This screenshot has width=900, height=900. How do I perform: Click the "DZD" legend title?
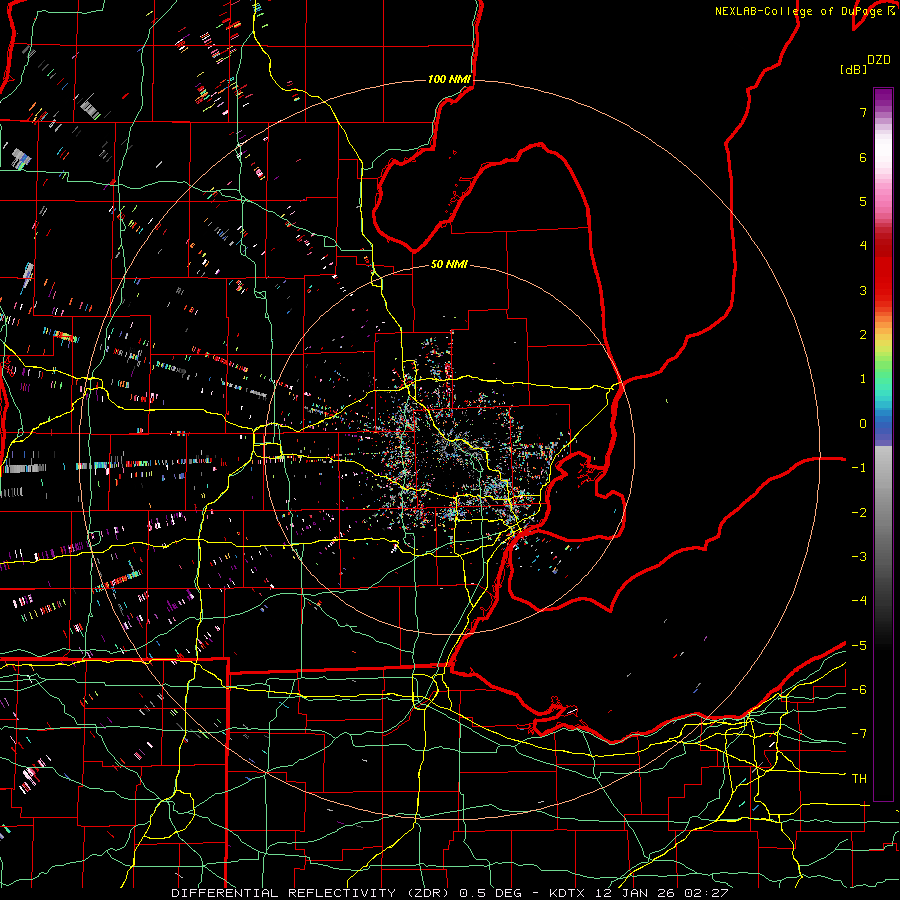[x=879, y=60]
